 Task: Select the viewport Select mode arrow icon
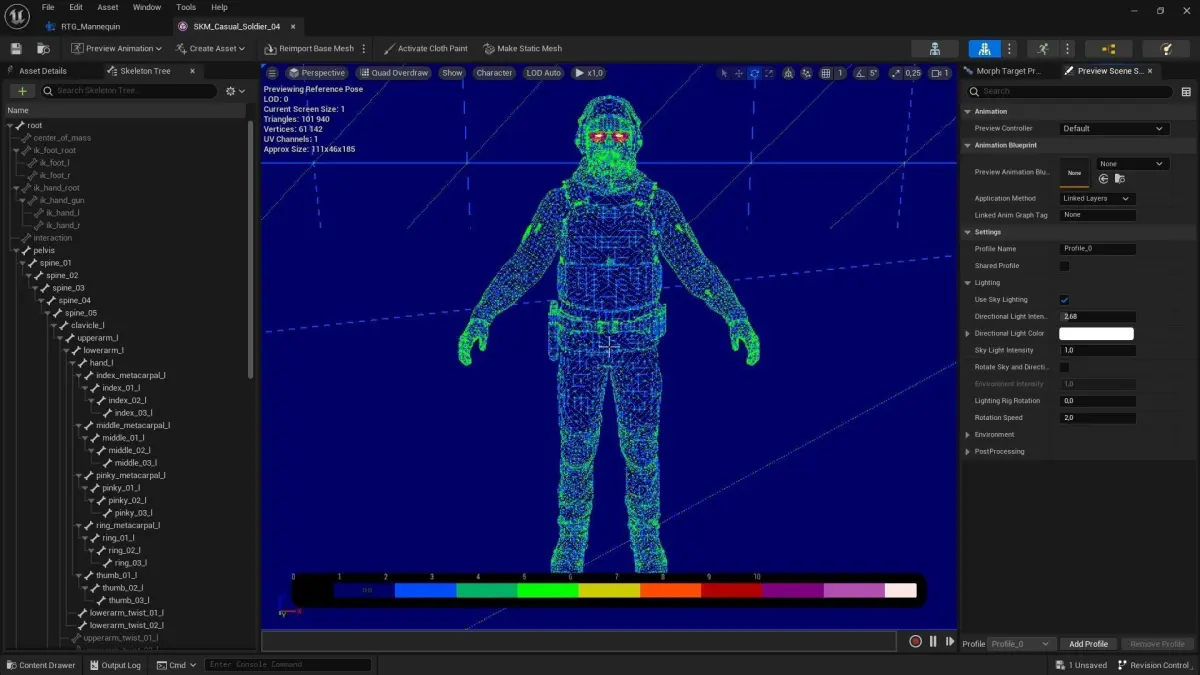724,73
